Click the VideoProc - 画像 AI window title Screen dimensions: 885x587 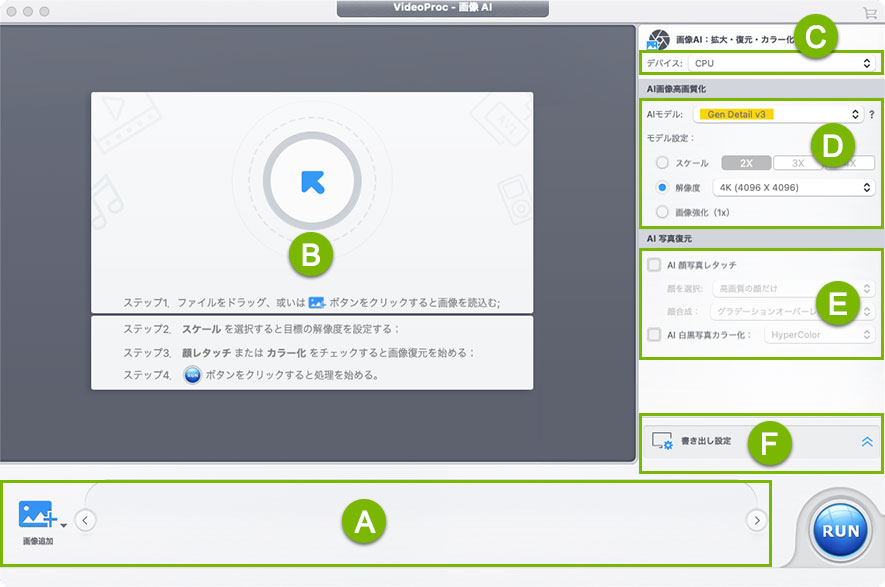442,7
